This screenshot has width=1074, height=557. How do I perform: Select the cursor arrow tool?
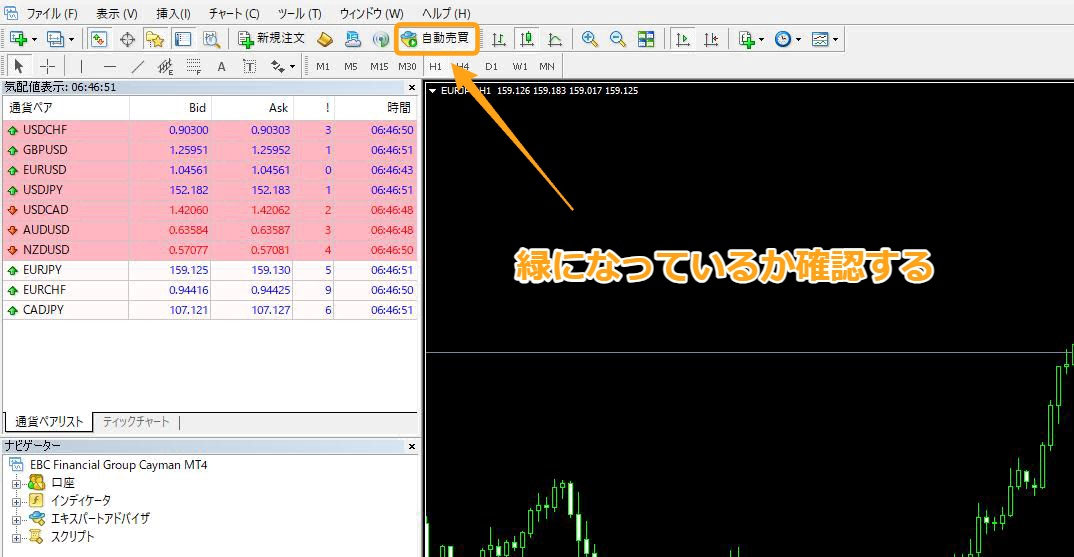[18, 66]
